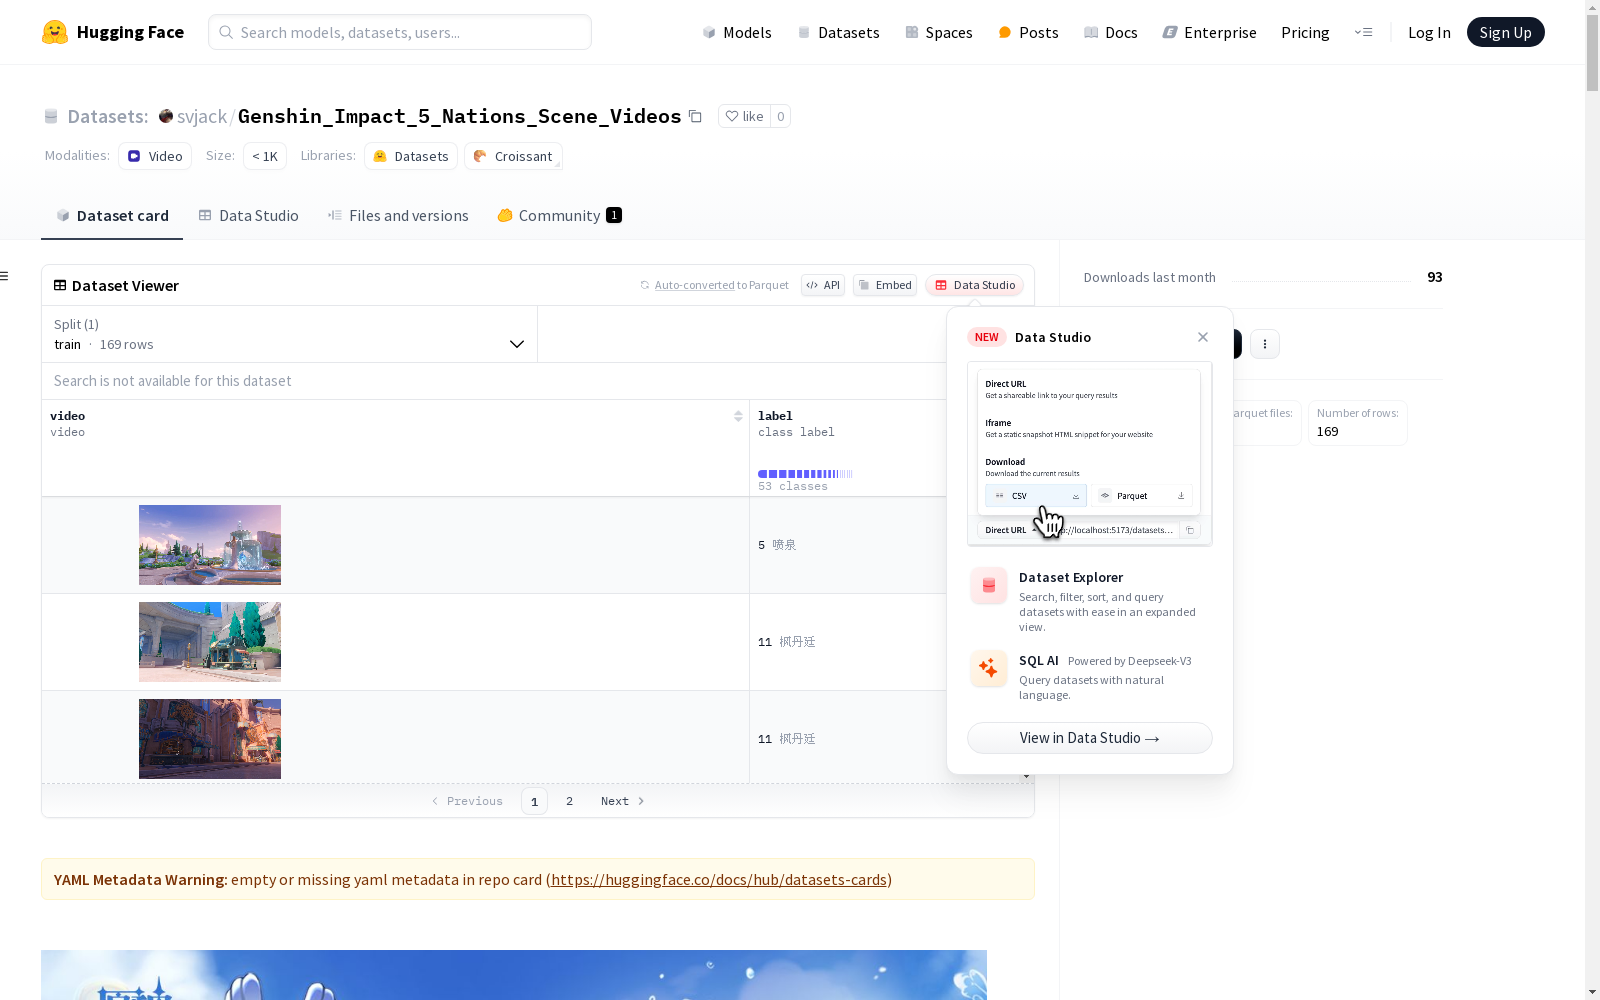Open the Community tab

[560, 216]
